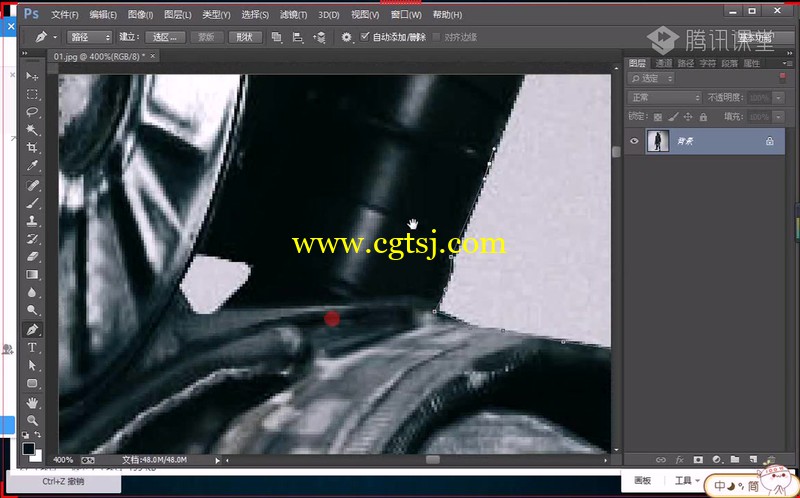Select the Clone Stamp tool
The image size is (800, 498).
[32, 221]
